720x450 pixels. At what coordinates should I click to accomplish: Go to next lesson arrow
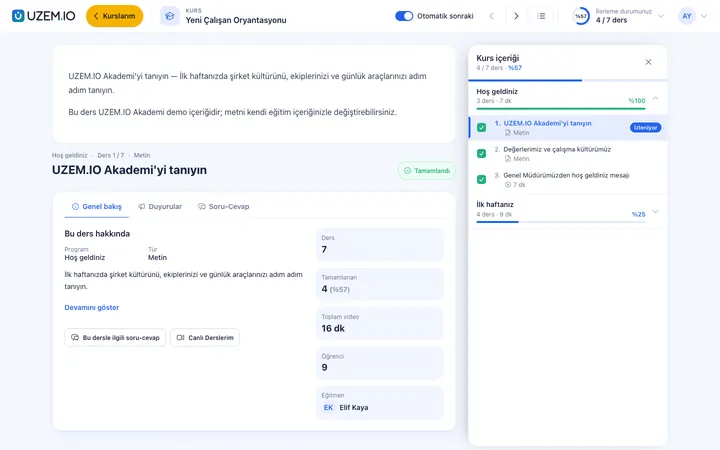pyautogui.click(x=516, y=16)
